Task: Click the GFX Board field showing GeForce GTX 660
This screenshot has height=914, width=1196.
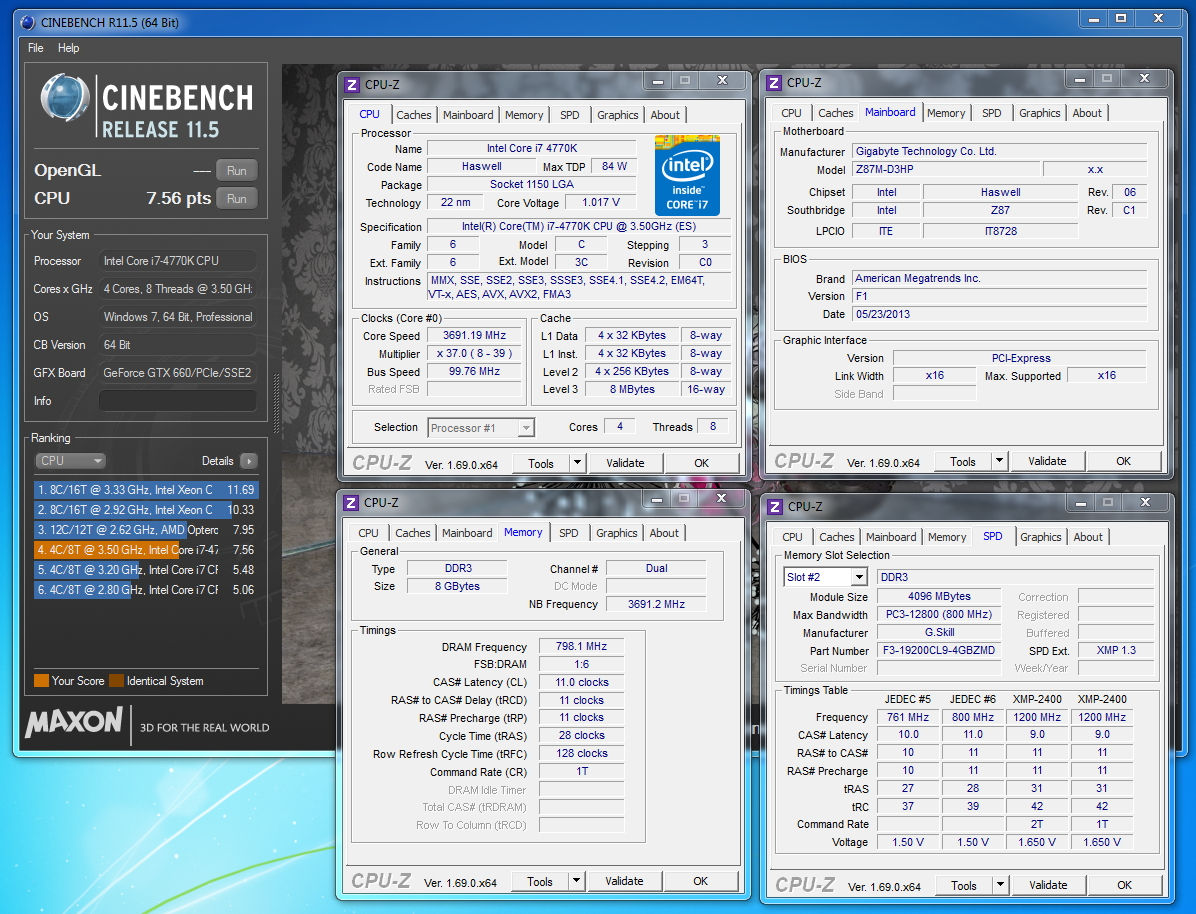Action: (178, 372)
